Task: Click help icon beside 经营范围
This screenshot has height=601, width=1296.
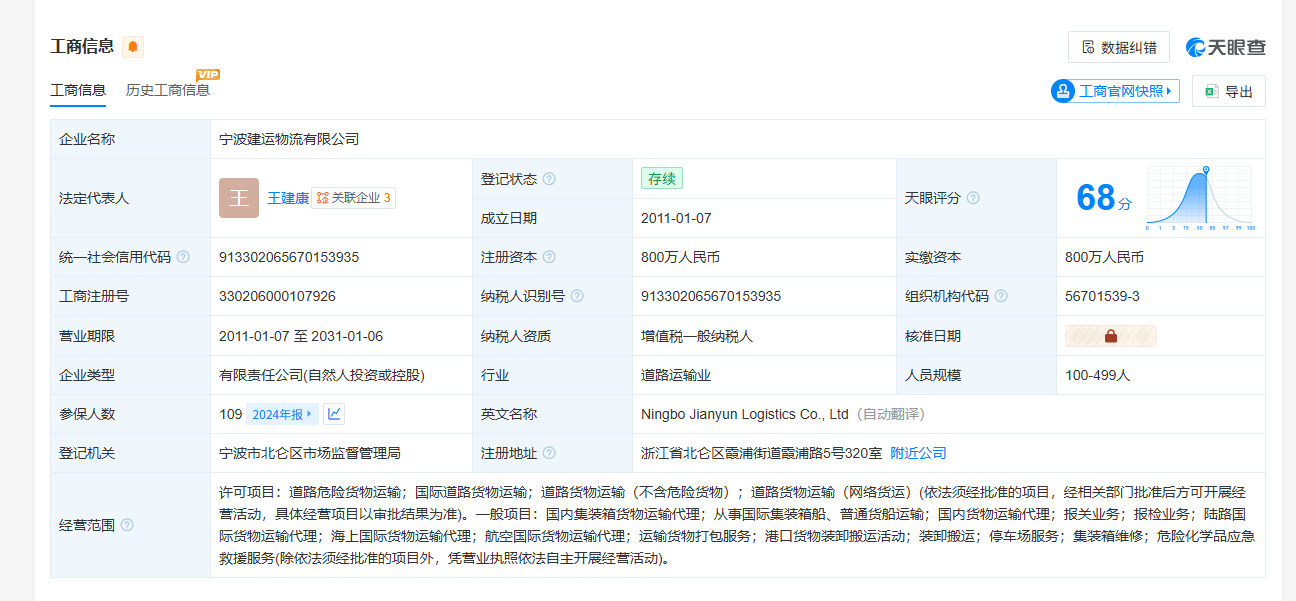Action: tap(127, 525)
